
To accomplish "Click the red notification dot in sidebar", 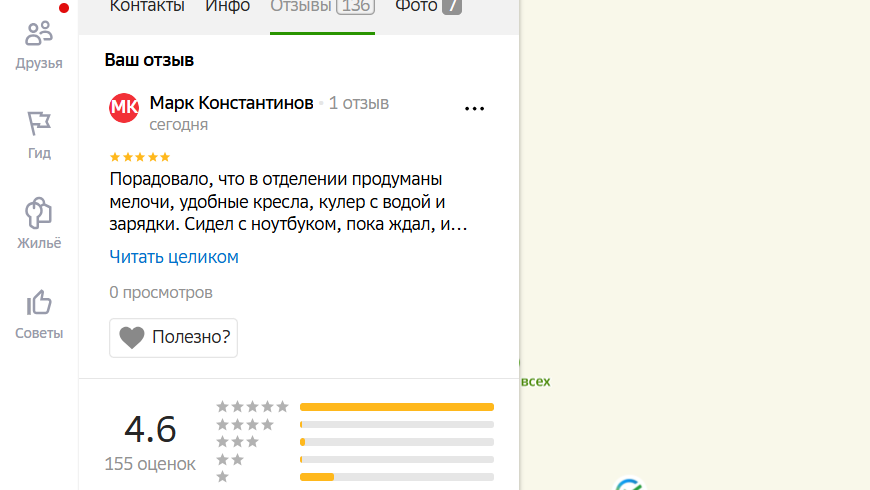I will click(64, 8).
